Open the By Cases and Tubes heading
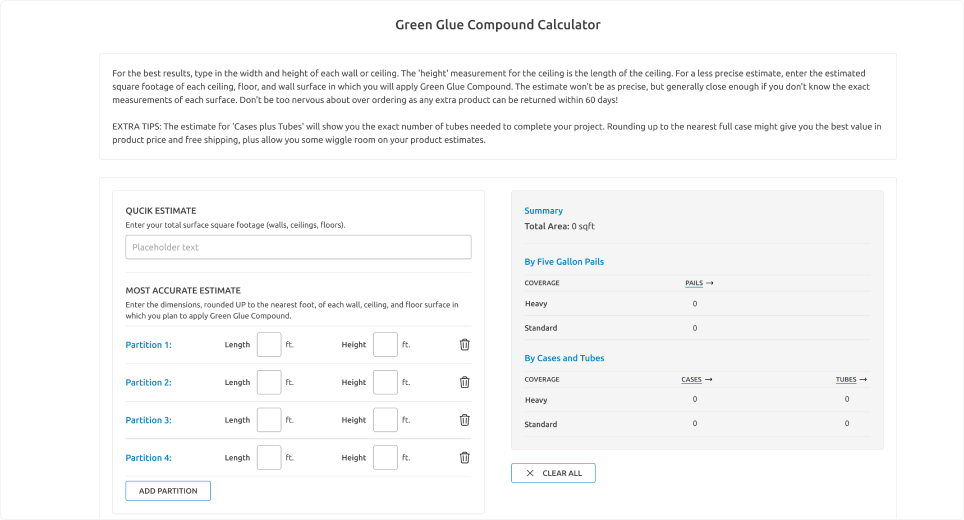The image size is (964, 520). coord(564,358)
